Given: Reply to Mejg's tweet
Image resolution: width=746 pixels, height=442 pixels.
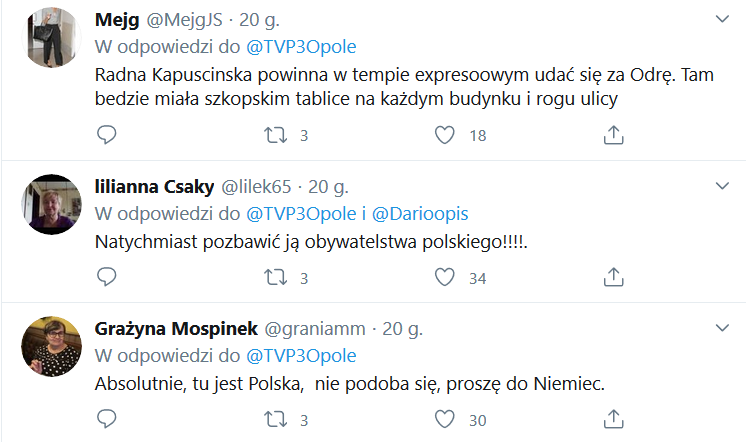Looking at the screenshot, I should [107, 135].
